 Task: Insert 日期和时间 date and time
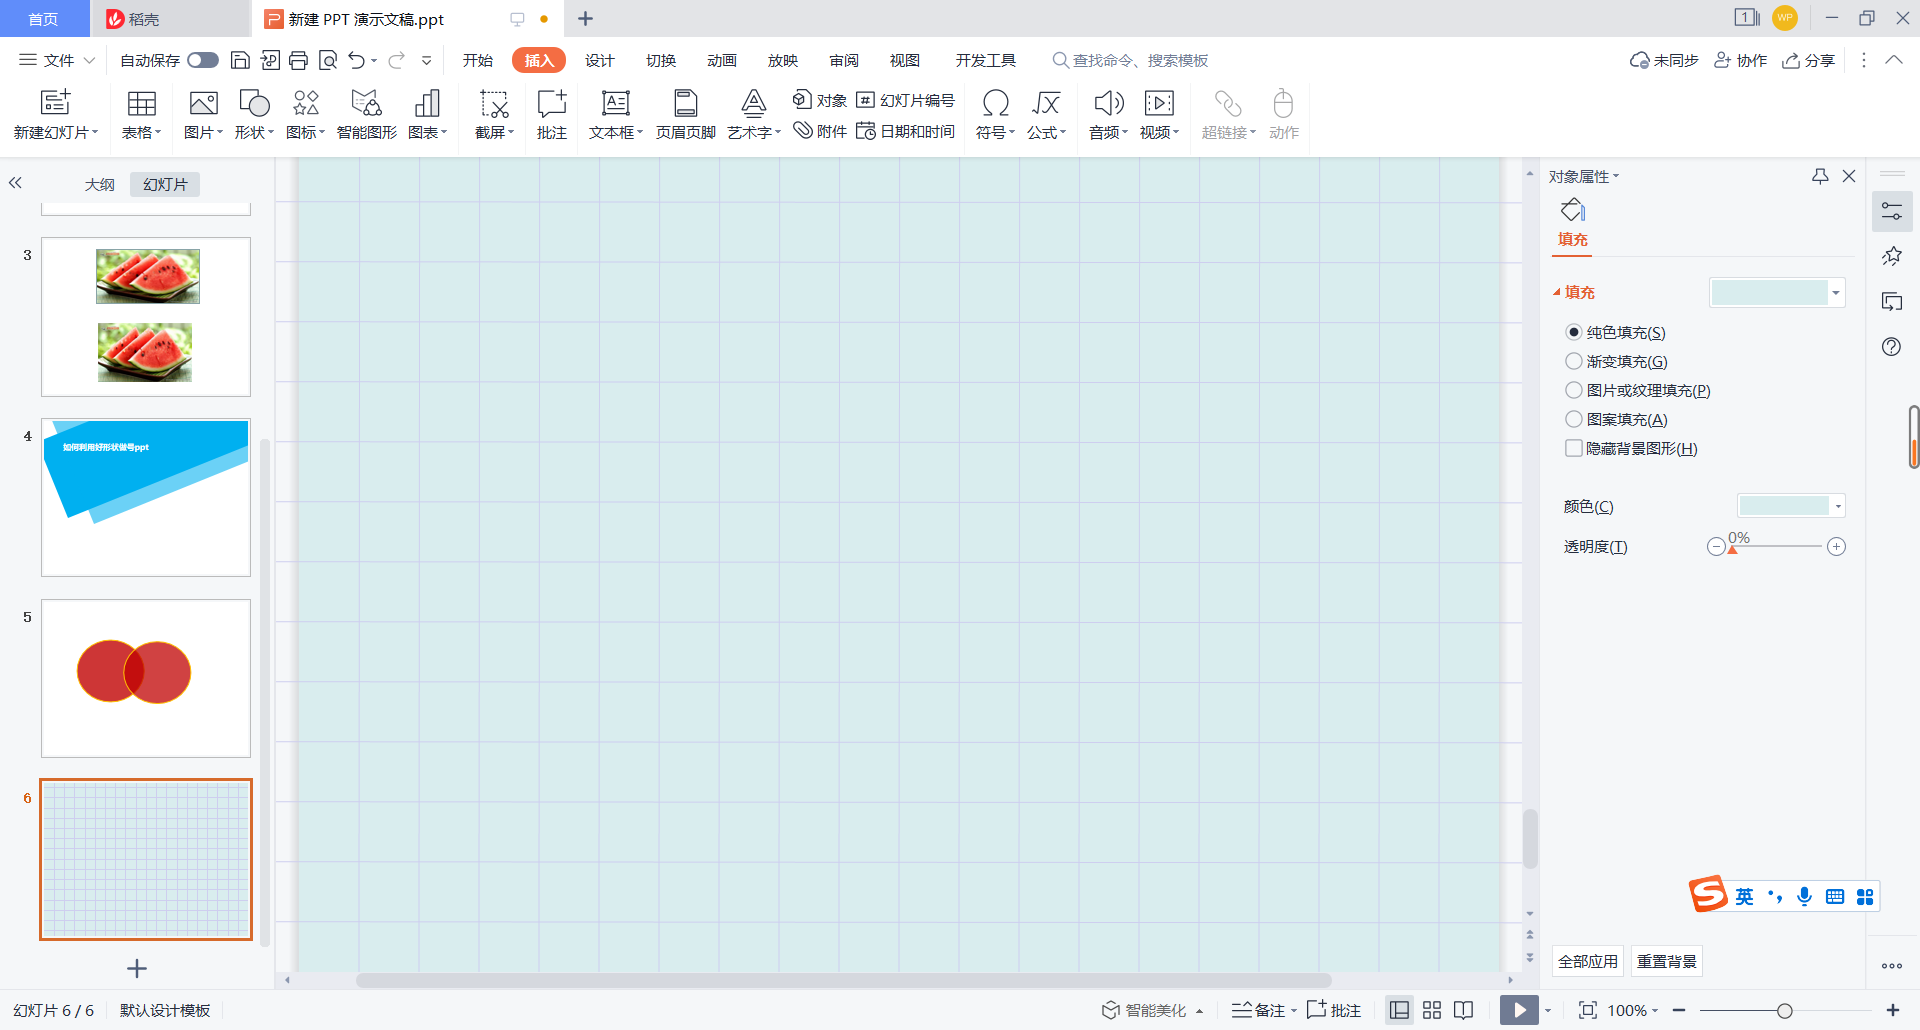pos(905,131)
